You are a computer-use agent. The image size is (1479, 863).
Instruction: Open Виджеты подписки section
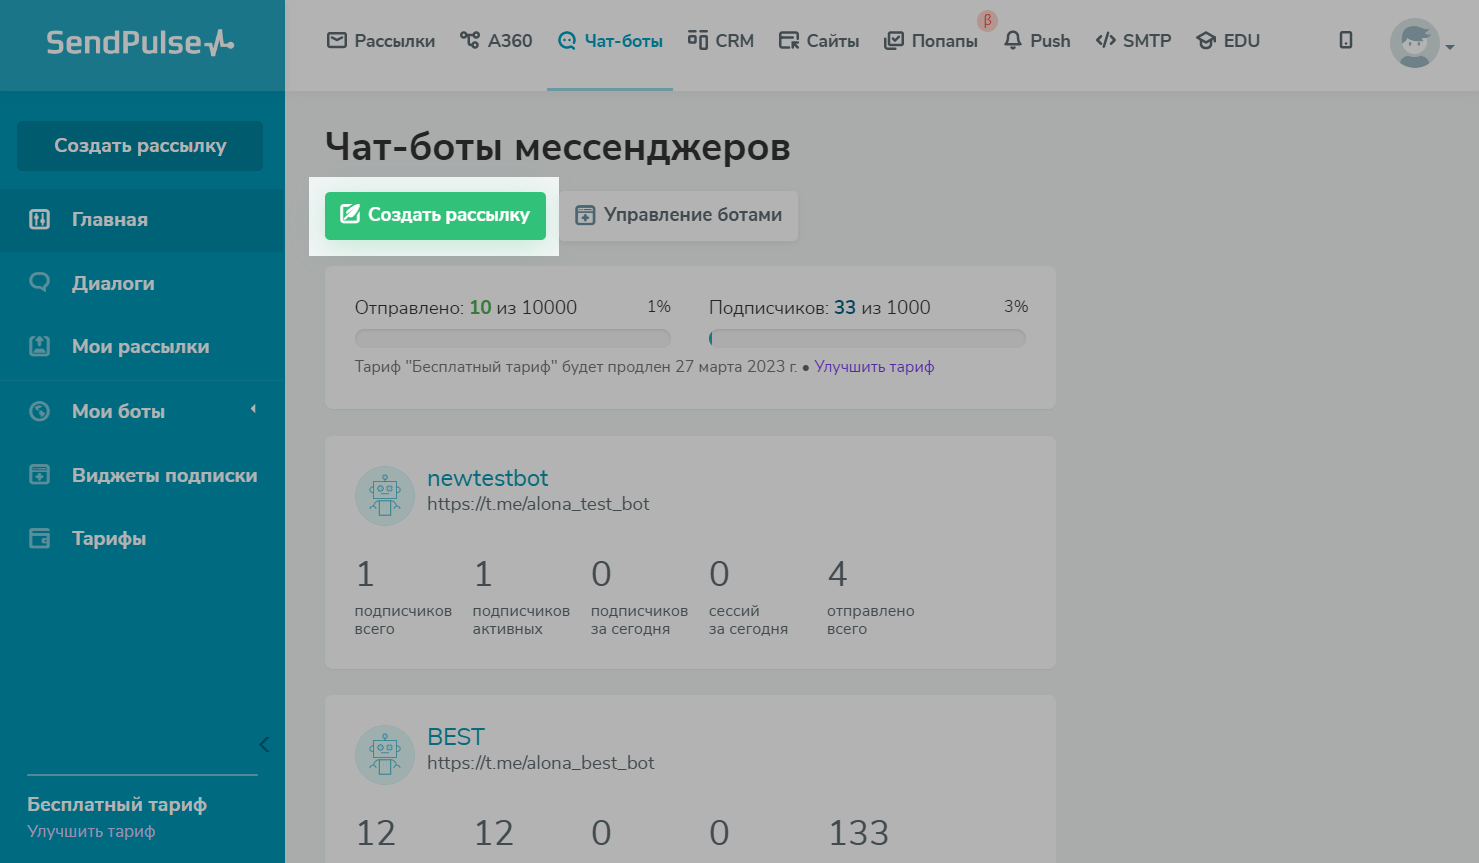tap(164, 475)
